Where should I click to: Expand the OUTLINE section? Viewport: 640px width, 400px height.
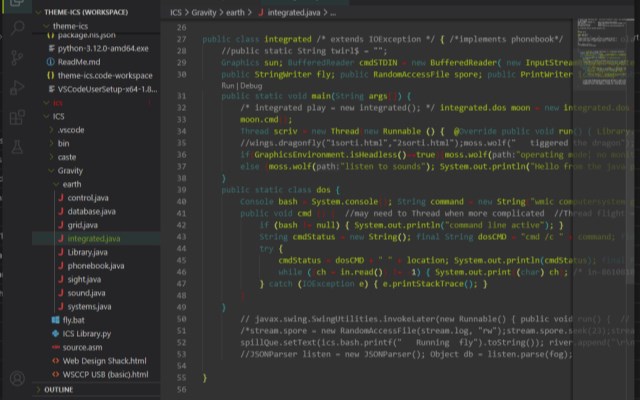pyautogui.click(x=58, y=389)
